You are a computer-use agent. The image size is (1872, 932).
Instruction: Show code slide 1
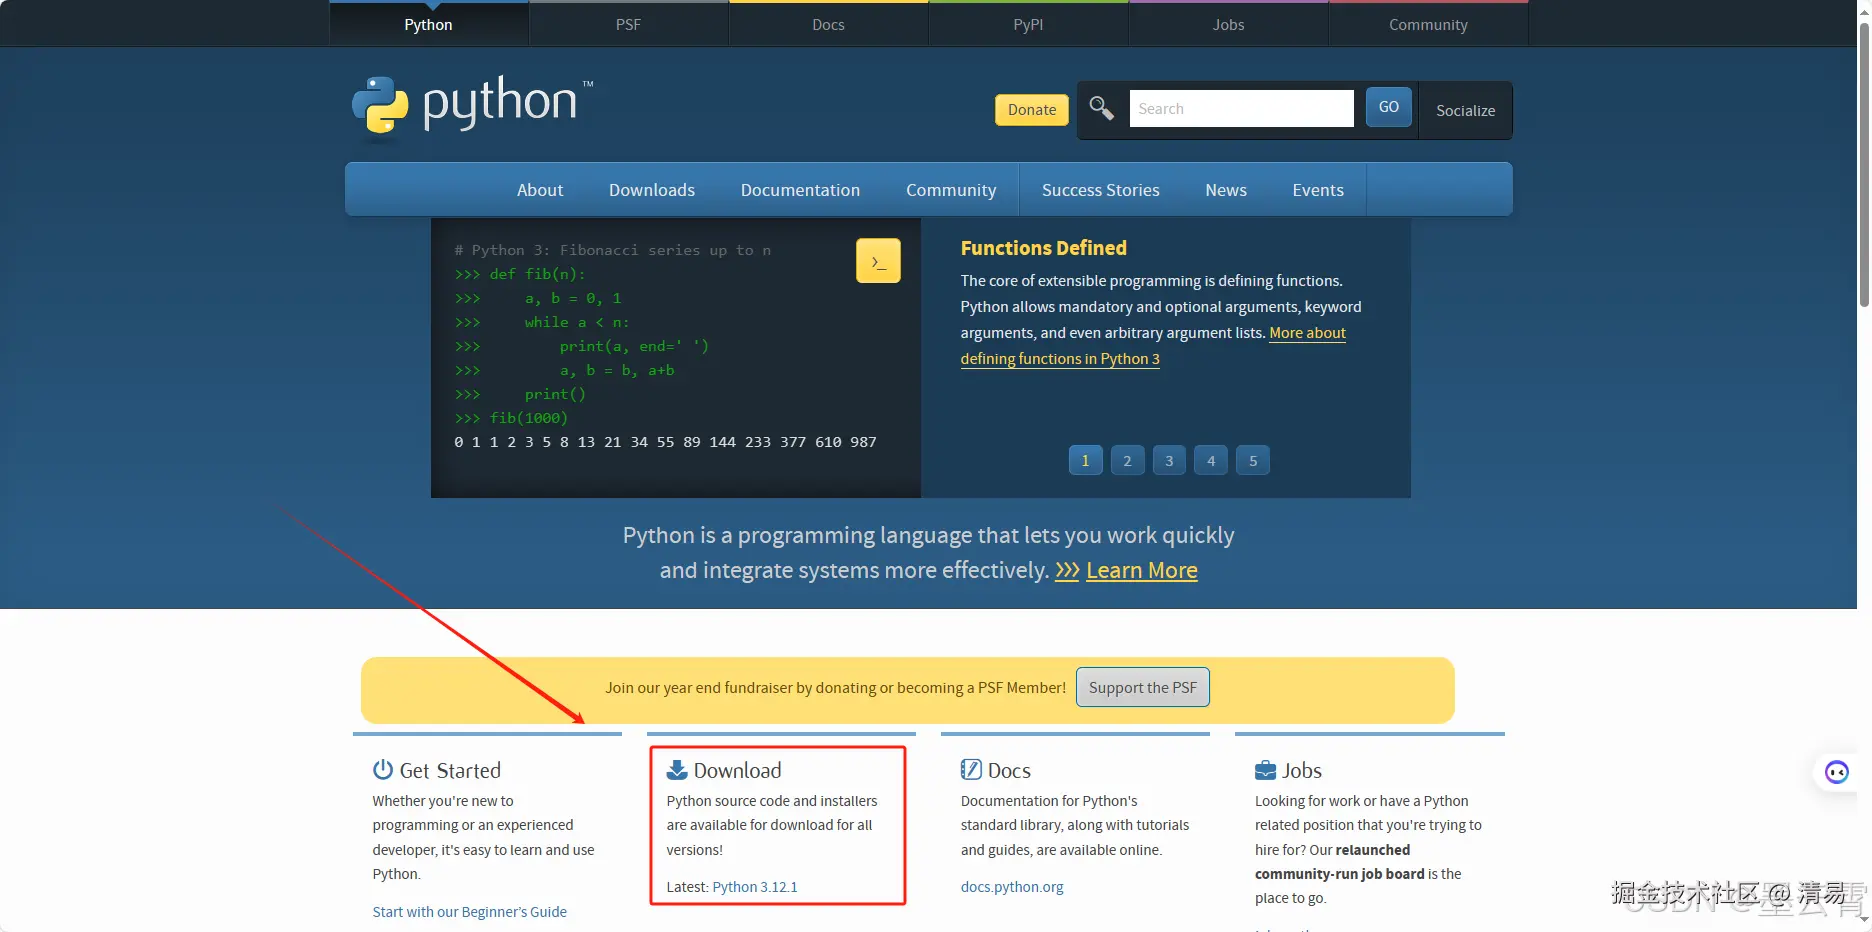point(1085,460)
